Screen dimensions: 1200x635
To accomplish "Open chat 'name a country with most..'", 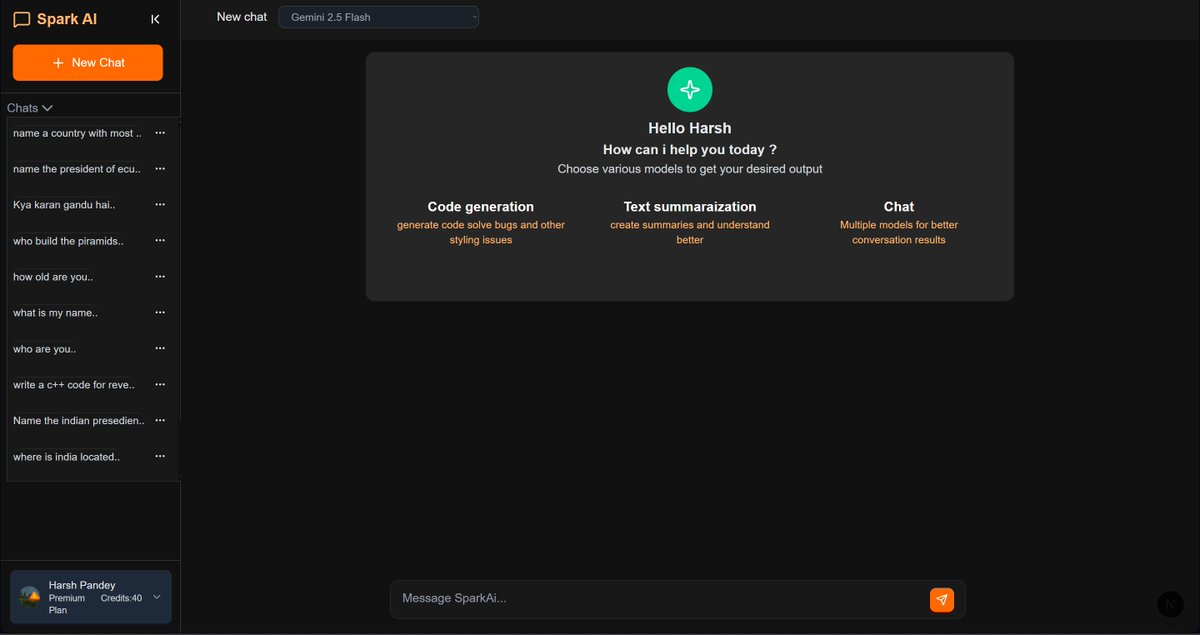I will click(x=77, y=133).
